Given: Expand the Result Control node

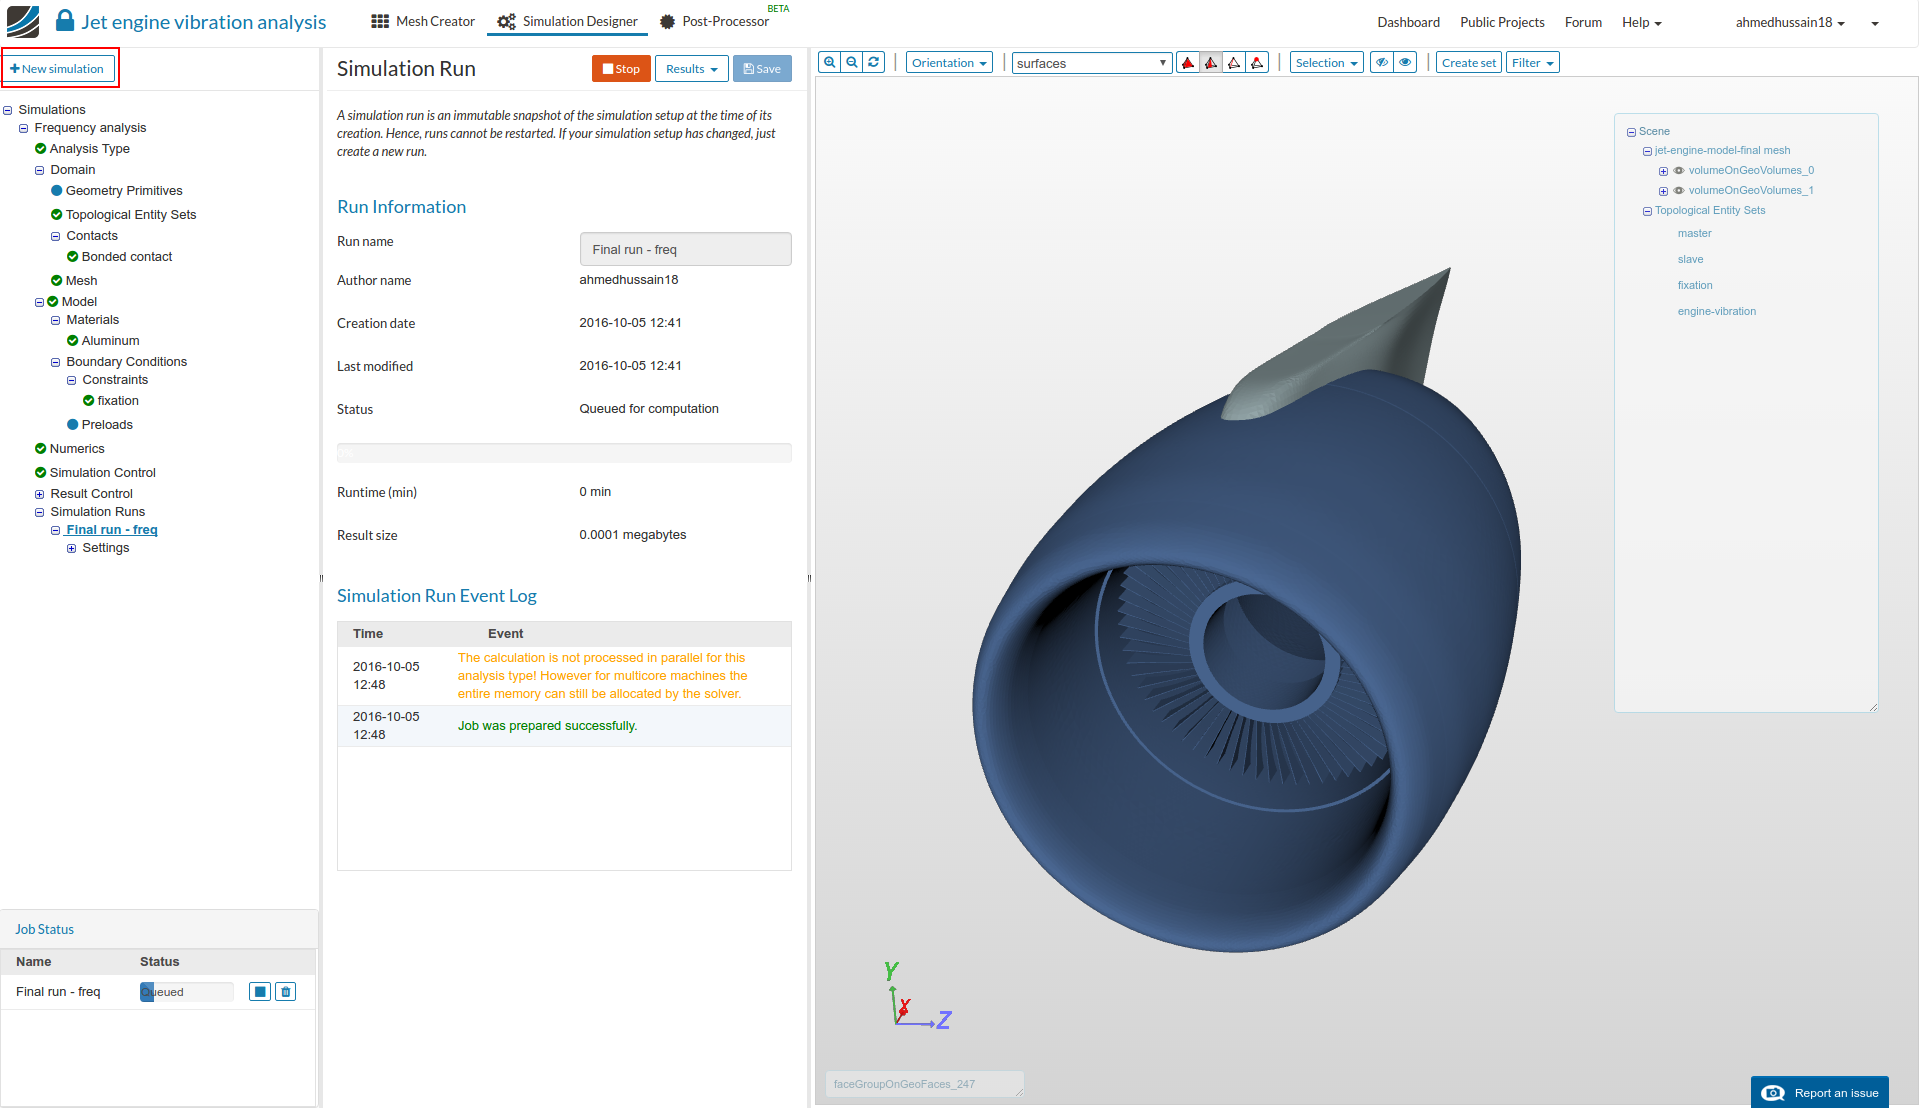Looking at the screenshot, I should tap(40, 494).
